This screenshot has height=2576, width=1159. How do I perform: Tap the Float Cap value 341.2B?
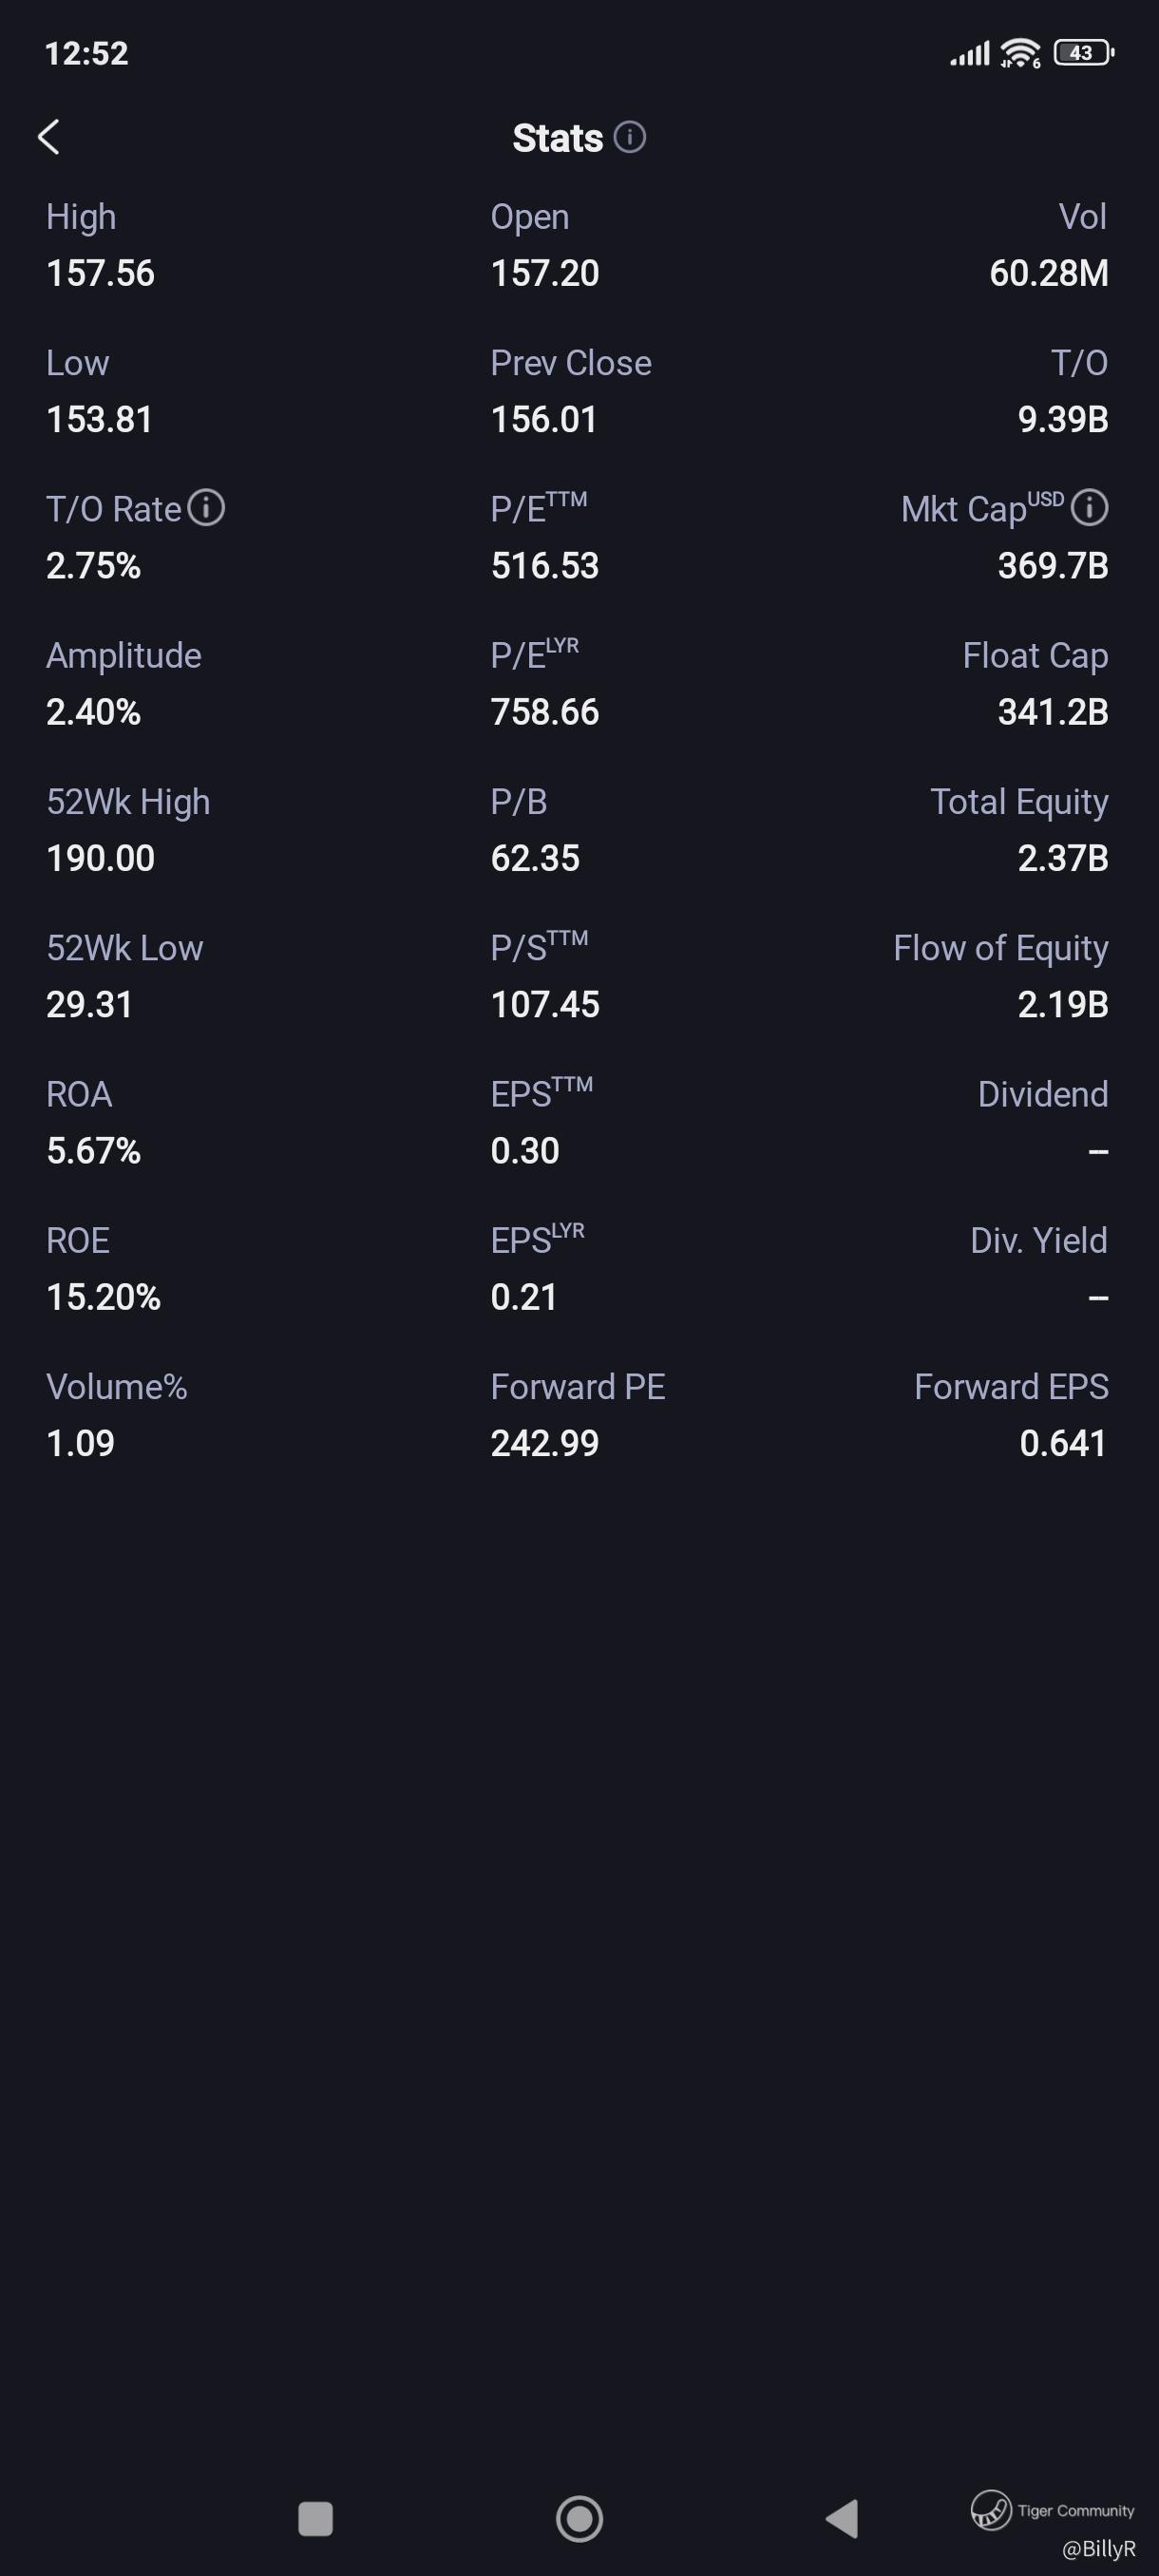(x=1053, y=712)
